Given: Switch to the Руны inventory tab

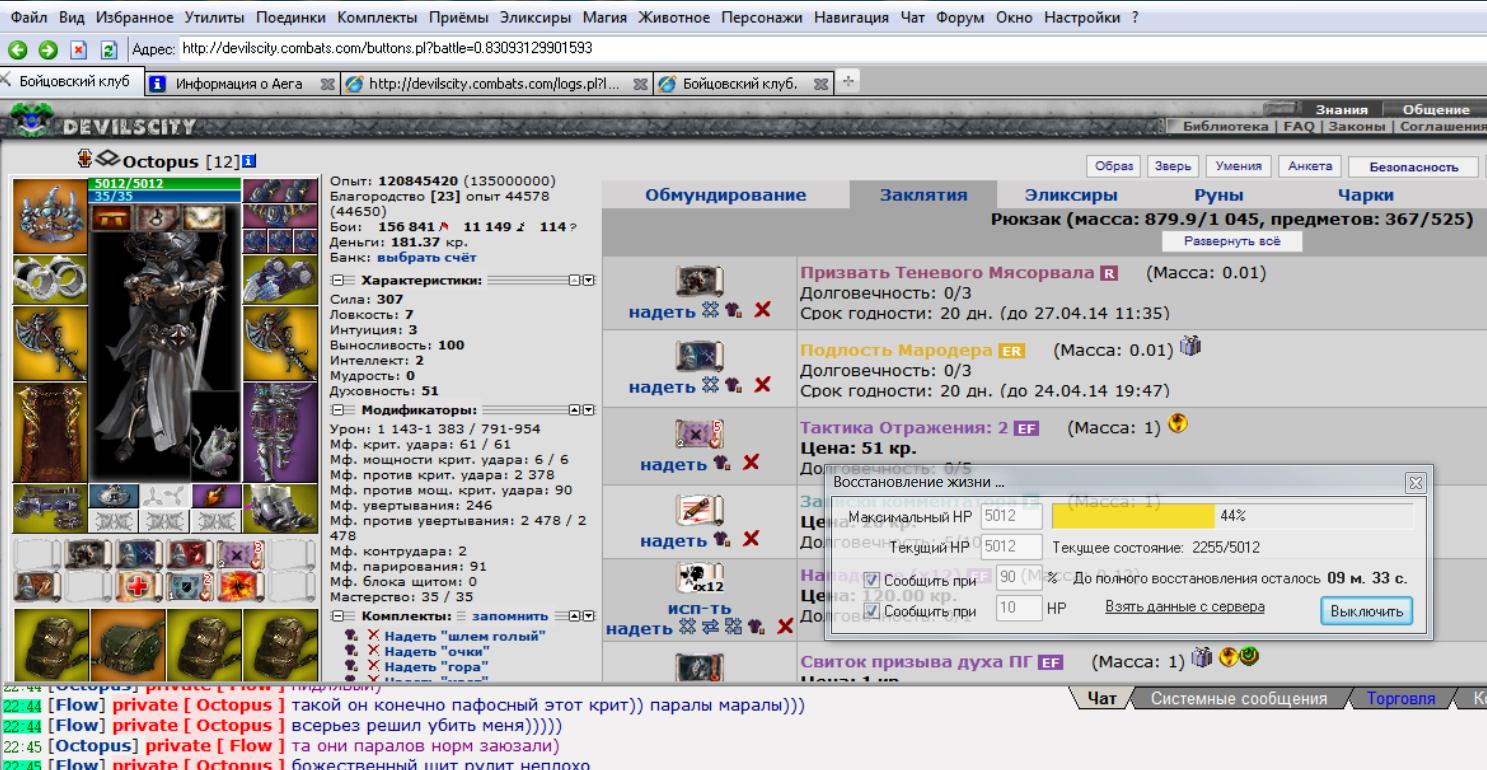Looking at the screenshot, I should [1217, 195].
